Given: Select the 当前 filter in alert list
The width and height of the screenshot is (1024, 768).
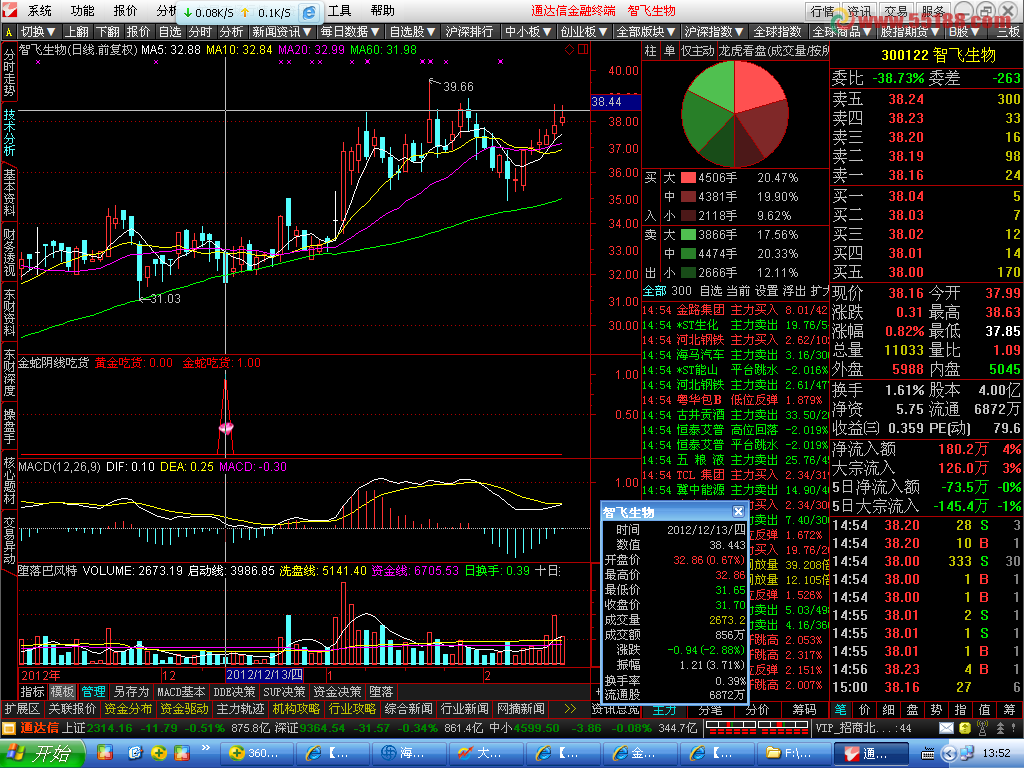Looking at the screenshot, I should [739, 291].
